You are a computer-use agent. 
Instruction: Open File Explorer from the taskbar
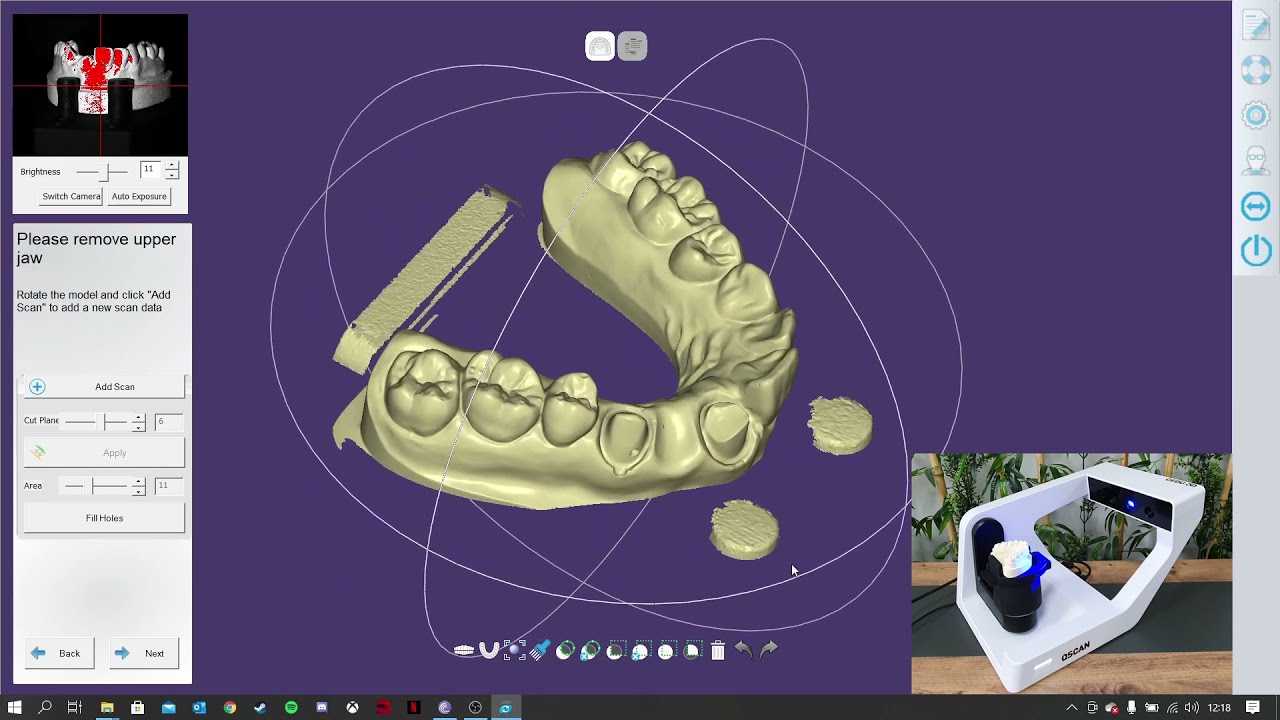click(107, 707)
